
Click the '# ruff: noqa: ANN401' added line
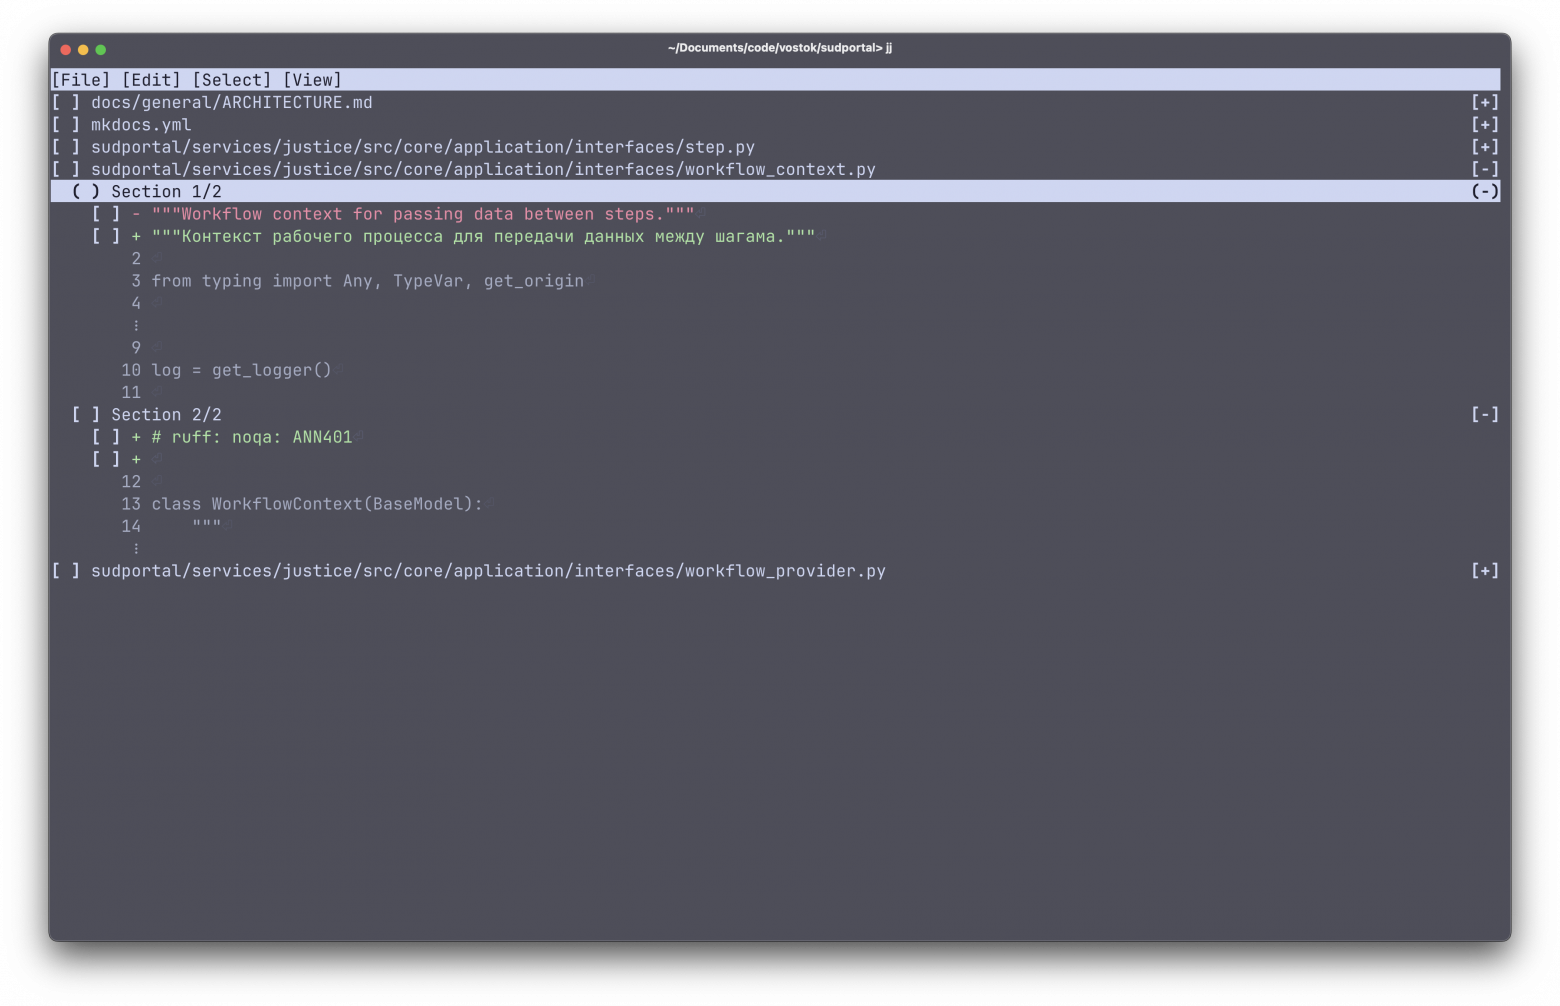coord(252,437)
